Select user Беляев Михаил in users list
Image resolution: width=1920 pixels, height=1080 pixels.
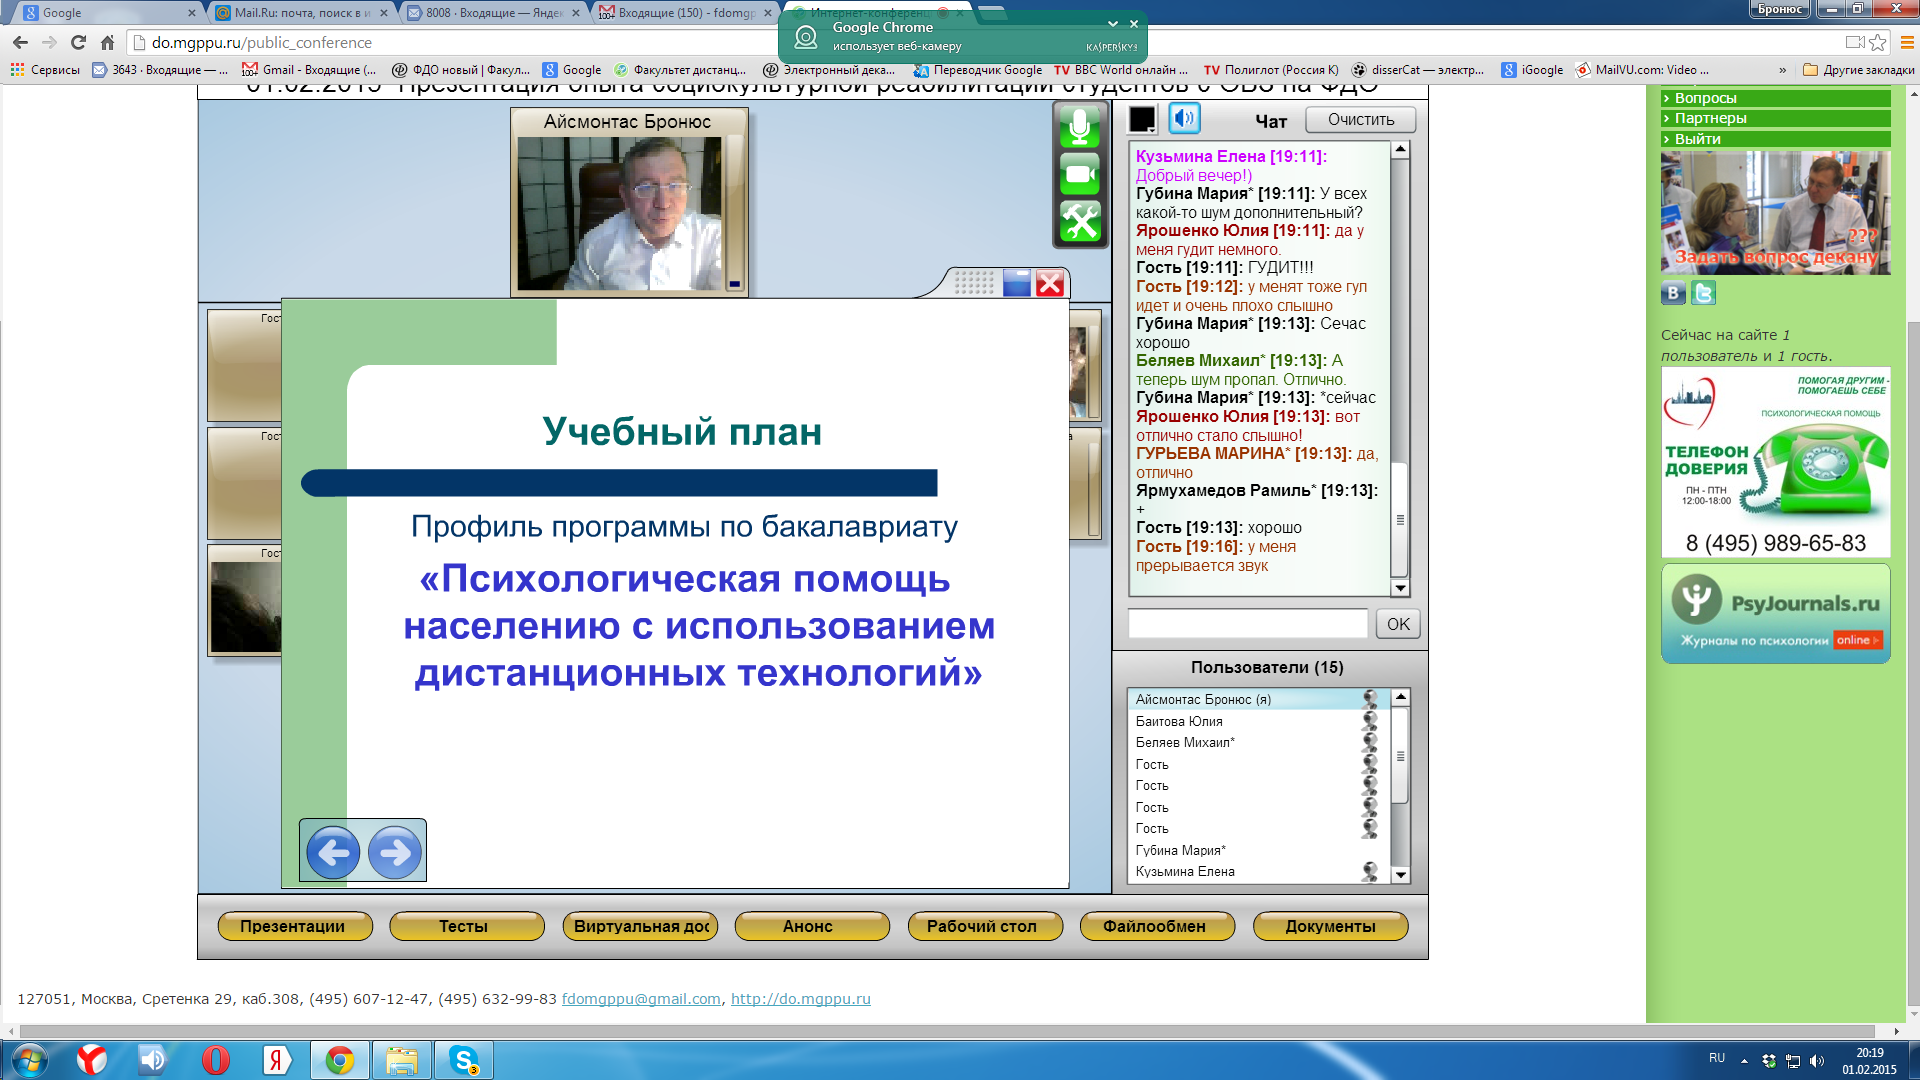click(1258, 742)
